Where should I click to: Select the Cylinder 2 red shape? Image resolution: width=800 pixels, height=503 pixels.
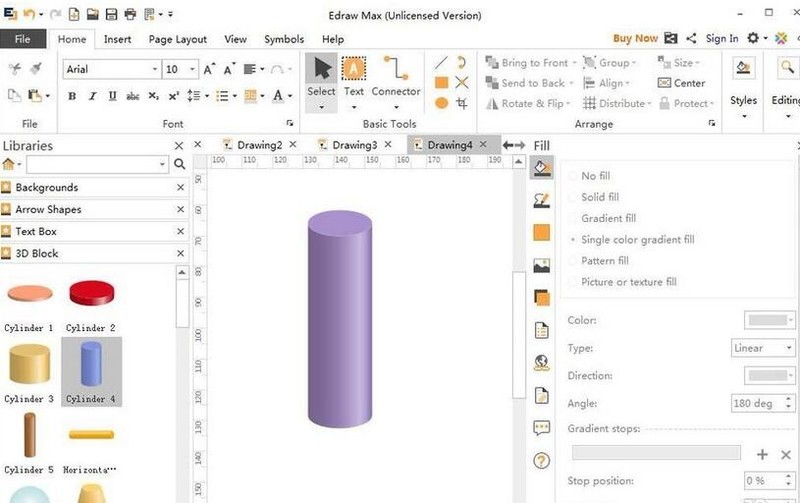click(x=91, y=305)
